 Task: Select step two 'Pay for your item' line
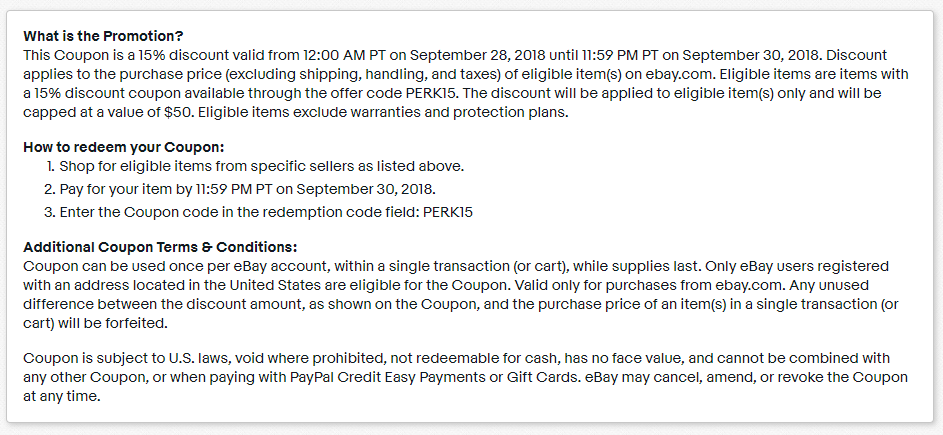point(241,189)
